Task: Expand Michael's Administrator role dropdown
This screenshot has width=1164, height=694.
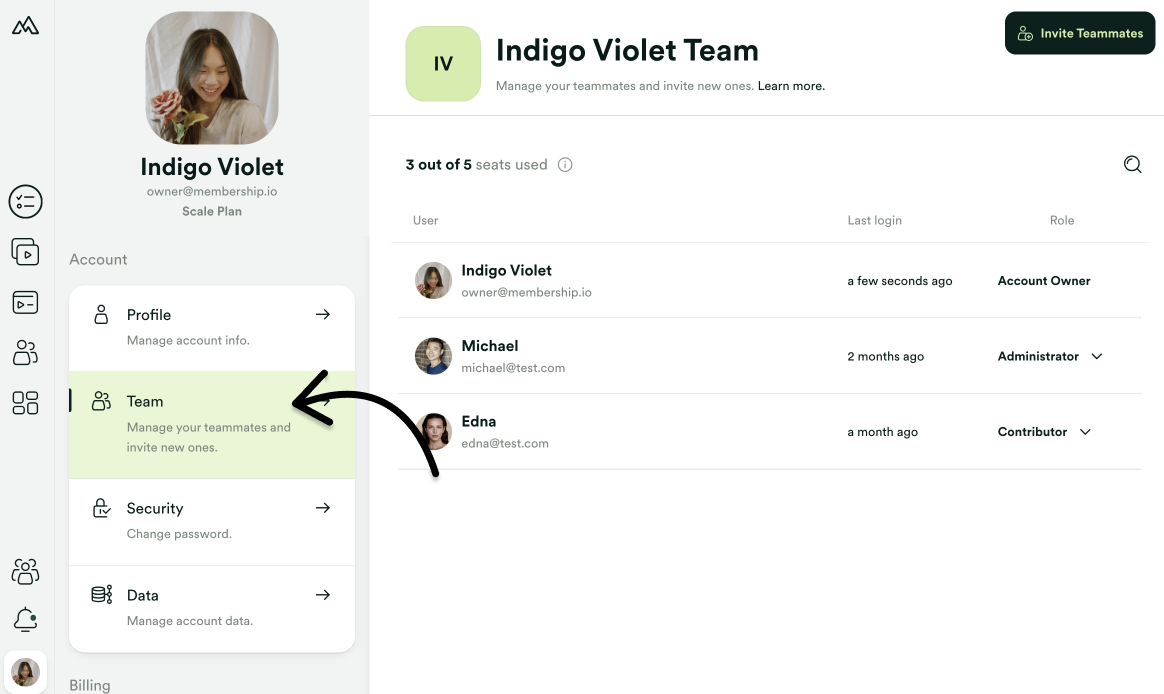Action: click(x=1096, y=356)
